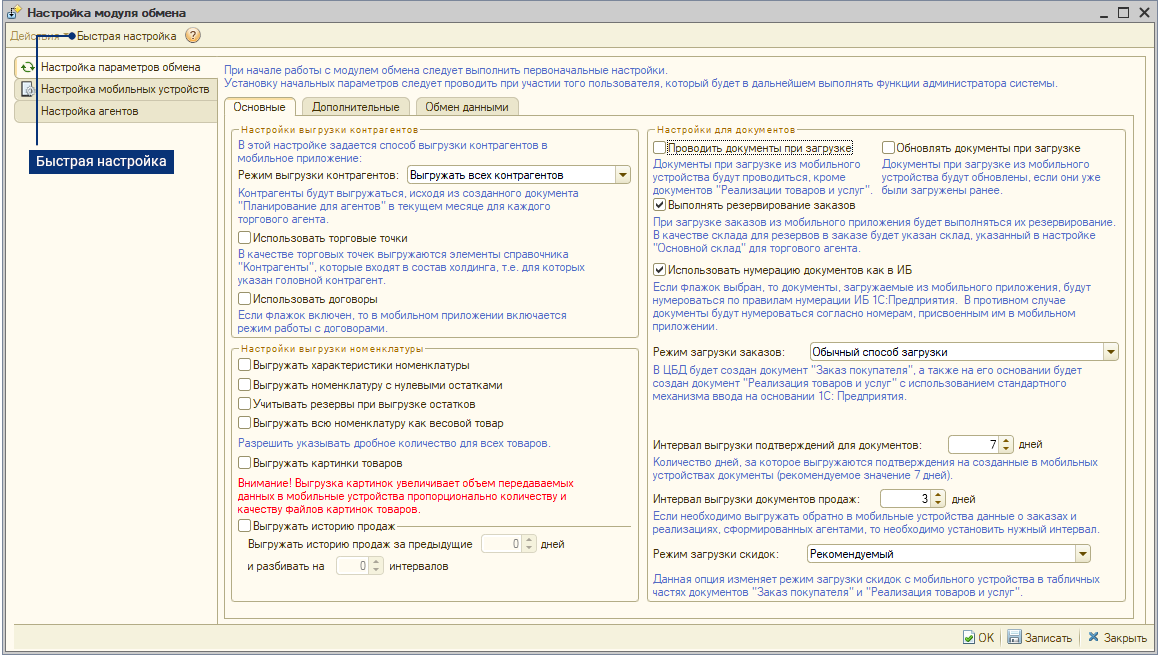1158x655 pixels.
Task: Click the 'Интервал выгрузки документов продаж' label
Action: point(756,499)
